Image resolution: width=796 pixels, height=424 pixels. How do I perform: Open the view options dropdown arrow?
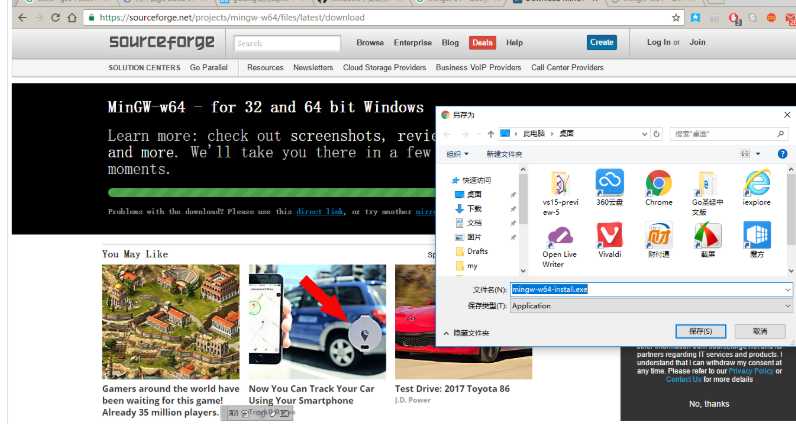tap(758, 154)
